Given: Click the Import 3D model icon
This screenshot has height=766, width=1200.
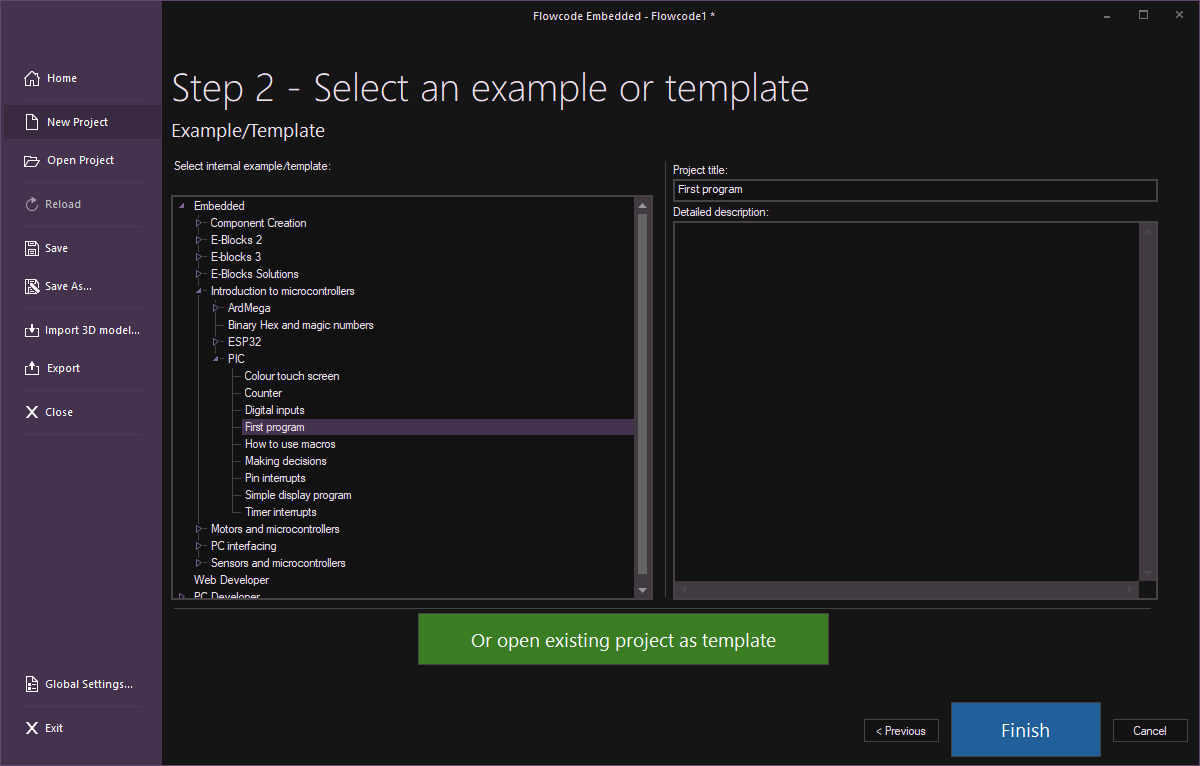Looking at the screenshot, I should pyautogui.click(x=32, y=331).
